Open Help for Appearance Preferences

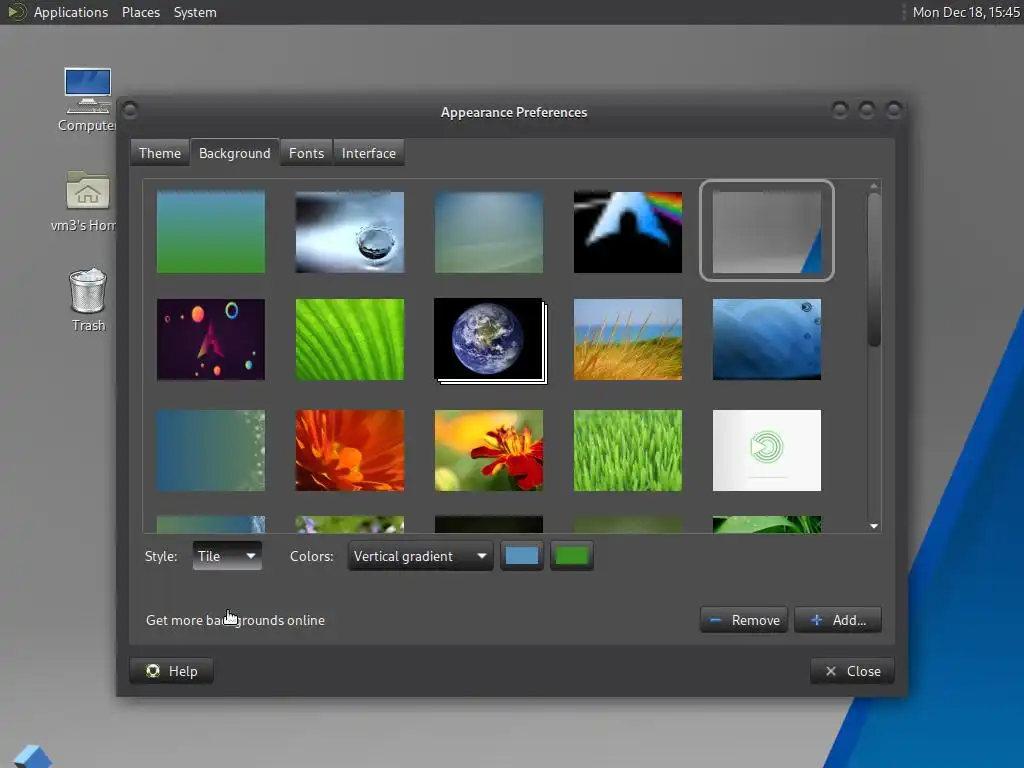(172, 671)
